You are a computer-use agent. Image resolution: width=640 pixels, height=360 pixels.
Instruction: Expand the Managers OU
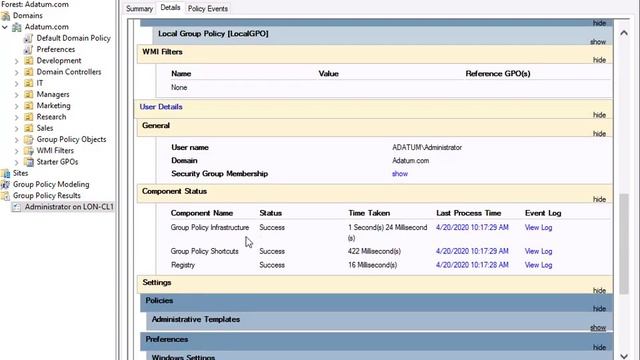[x=16, y=95]
